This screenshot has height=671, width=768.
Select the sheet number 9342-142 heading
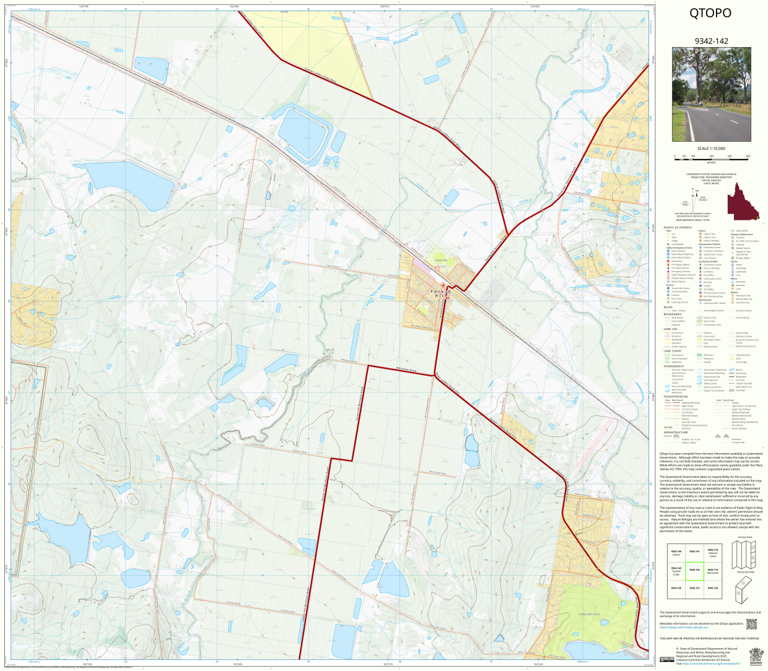711,41
